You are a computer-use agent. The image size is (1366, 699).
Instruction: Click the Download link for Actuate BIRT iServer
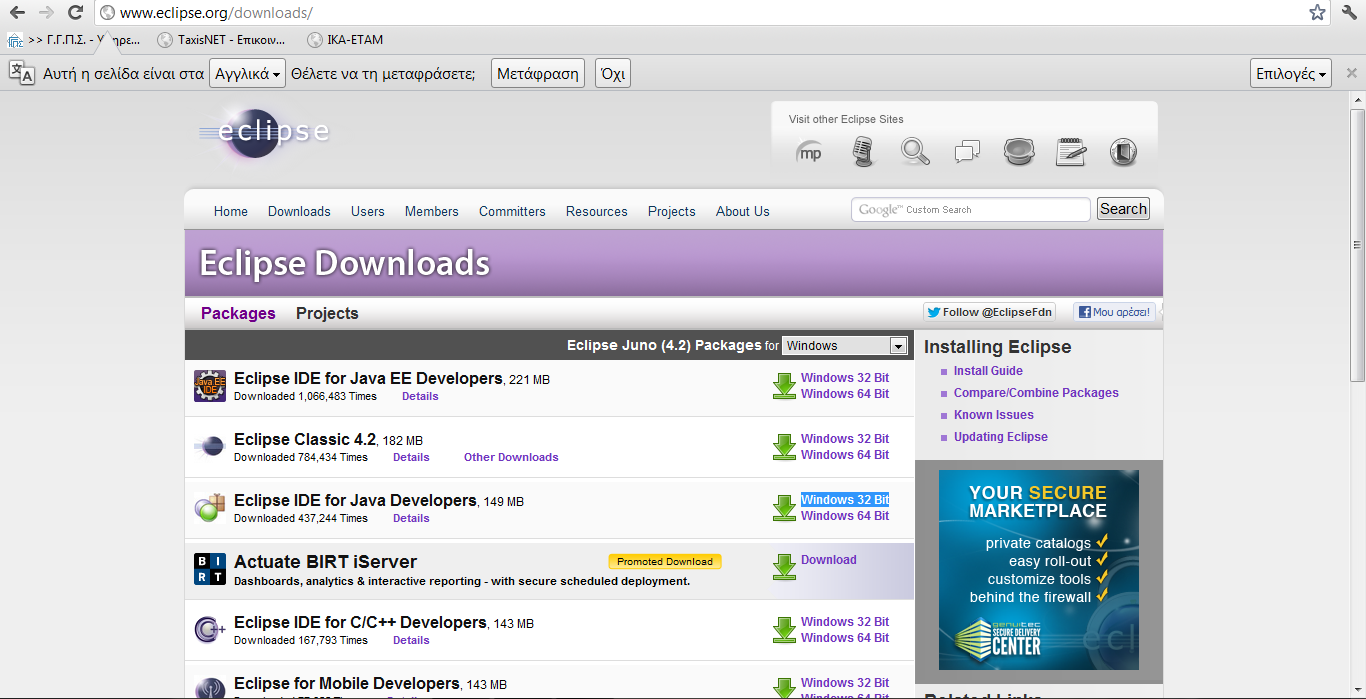pyautogui.click(x=829, y=560)
